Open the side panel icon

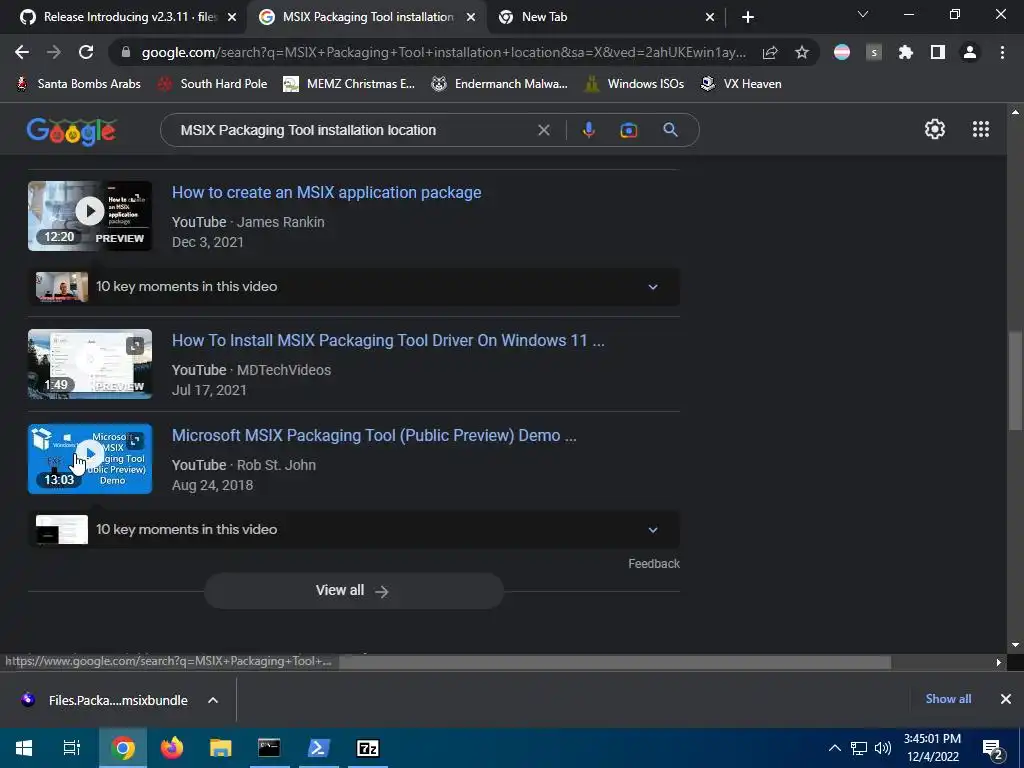click(x=938, y=52)
